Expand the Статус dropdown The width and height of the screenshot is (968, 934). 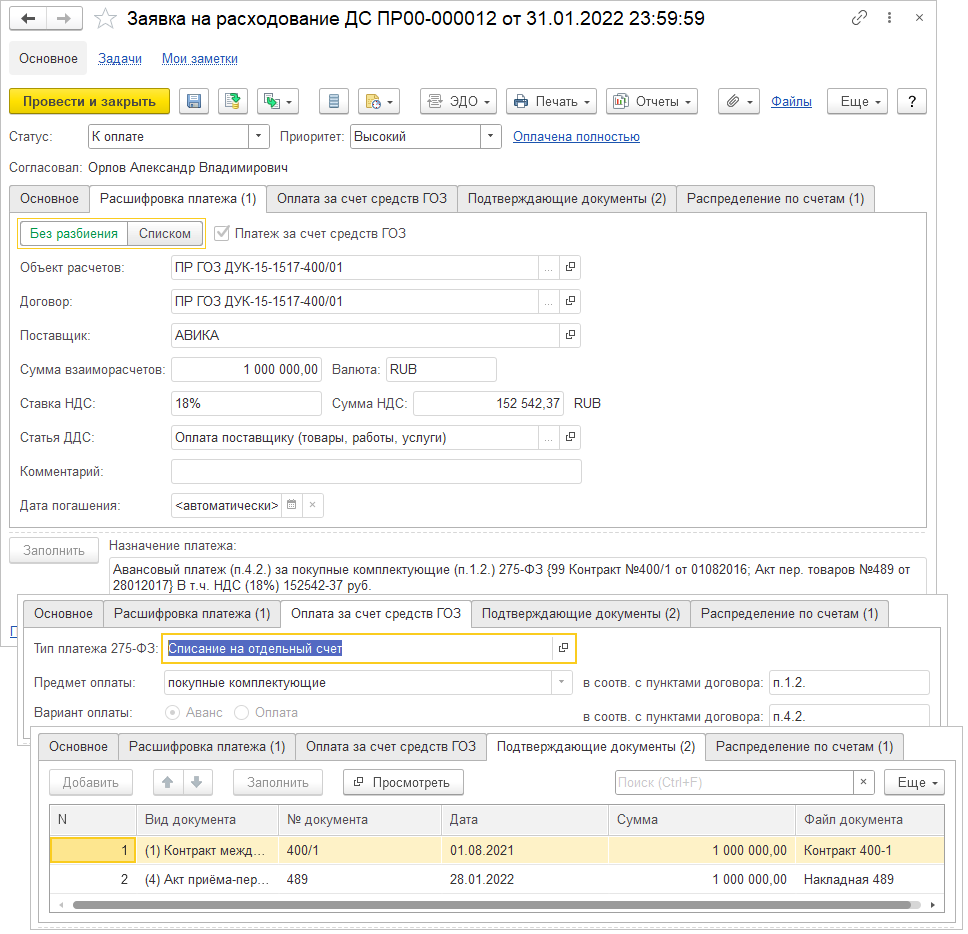coord(258,136)
